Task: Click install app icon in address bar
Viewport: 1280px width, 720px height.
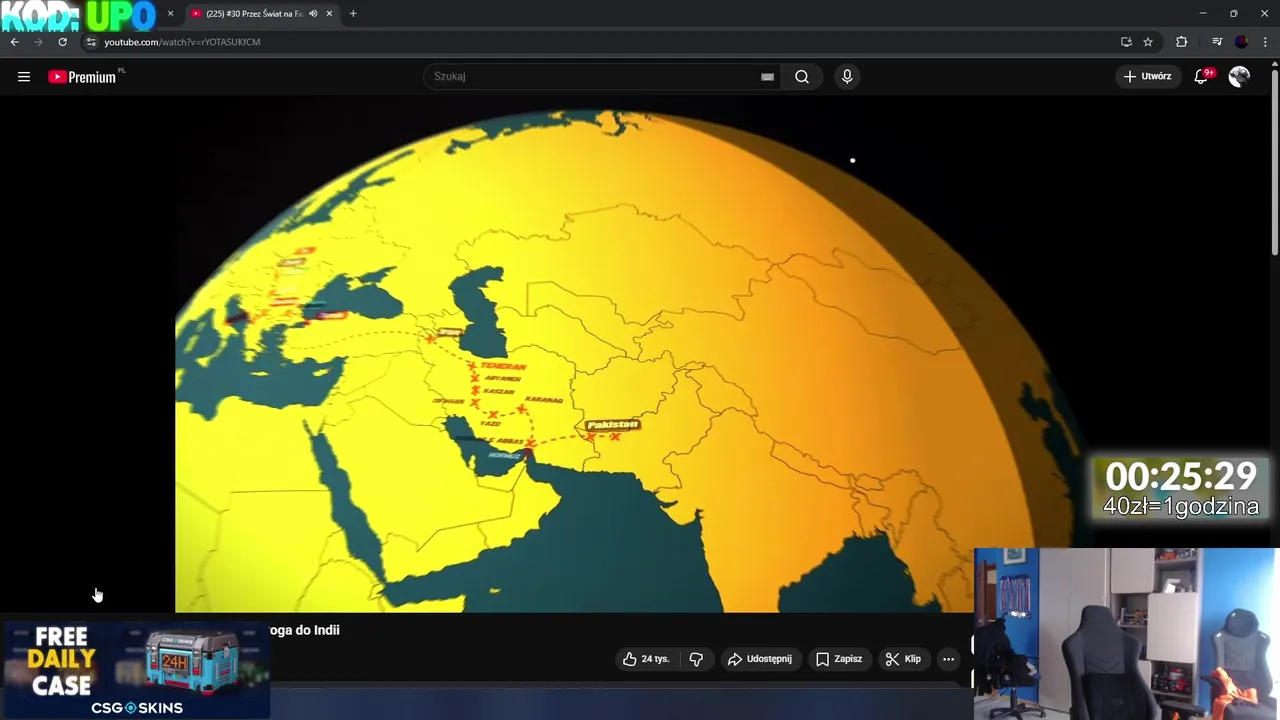Action: pyautogui.click(x=1126, y=42)
